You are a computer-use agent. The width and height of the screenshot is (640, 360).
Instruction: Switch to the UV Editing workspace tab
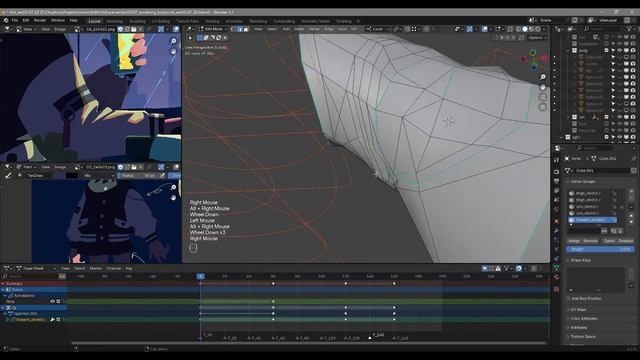point(160,21)
